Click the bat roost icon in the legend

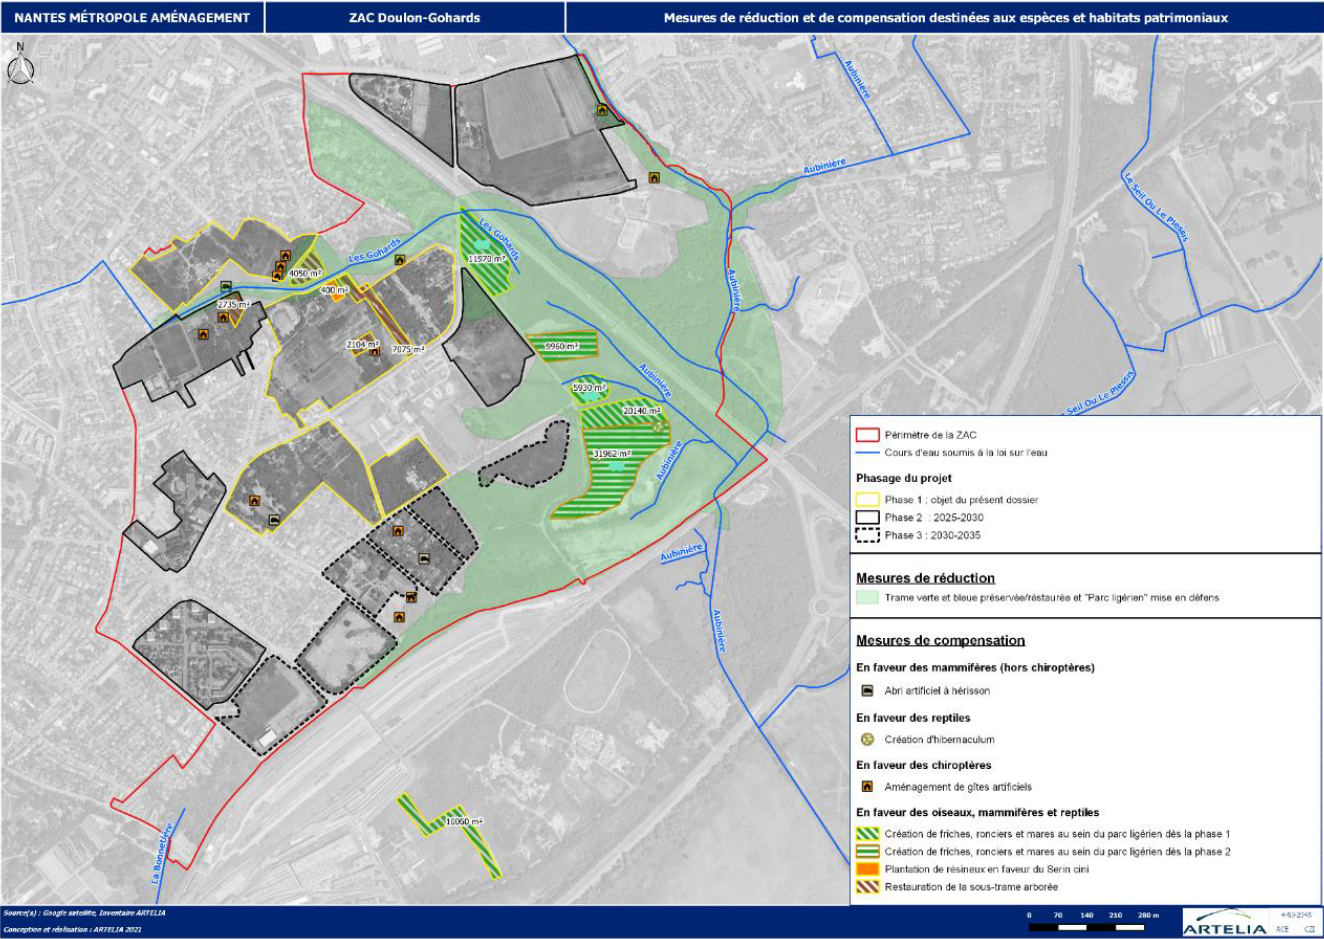tap(867, 787)
